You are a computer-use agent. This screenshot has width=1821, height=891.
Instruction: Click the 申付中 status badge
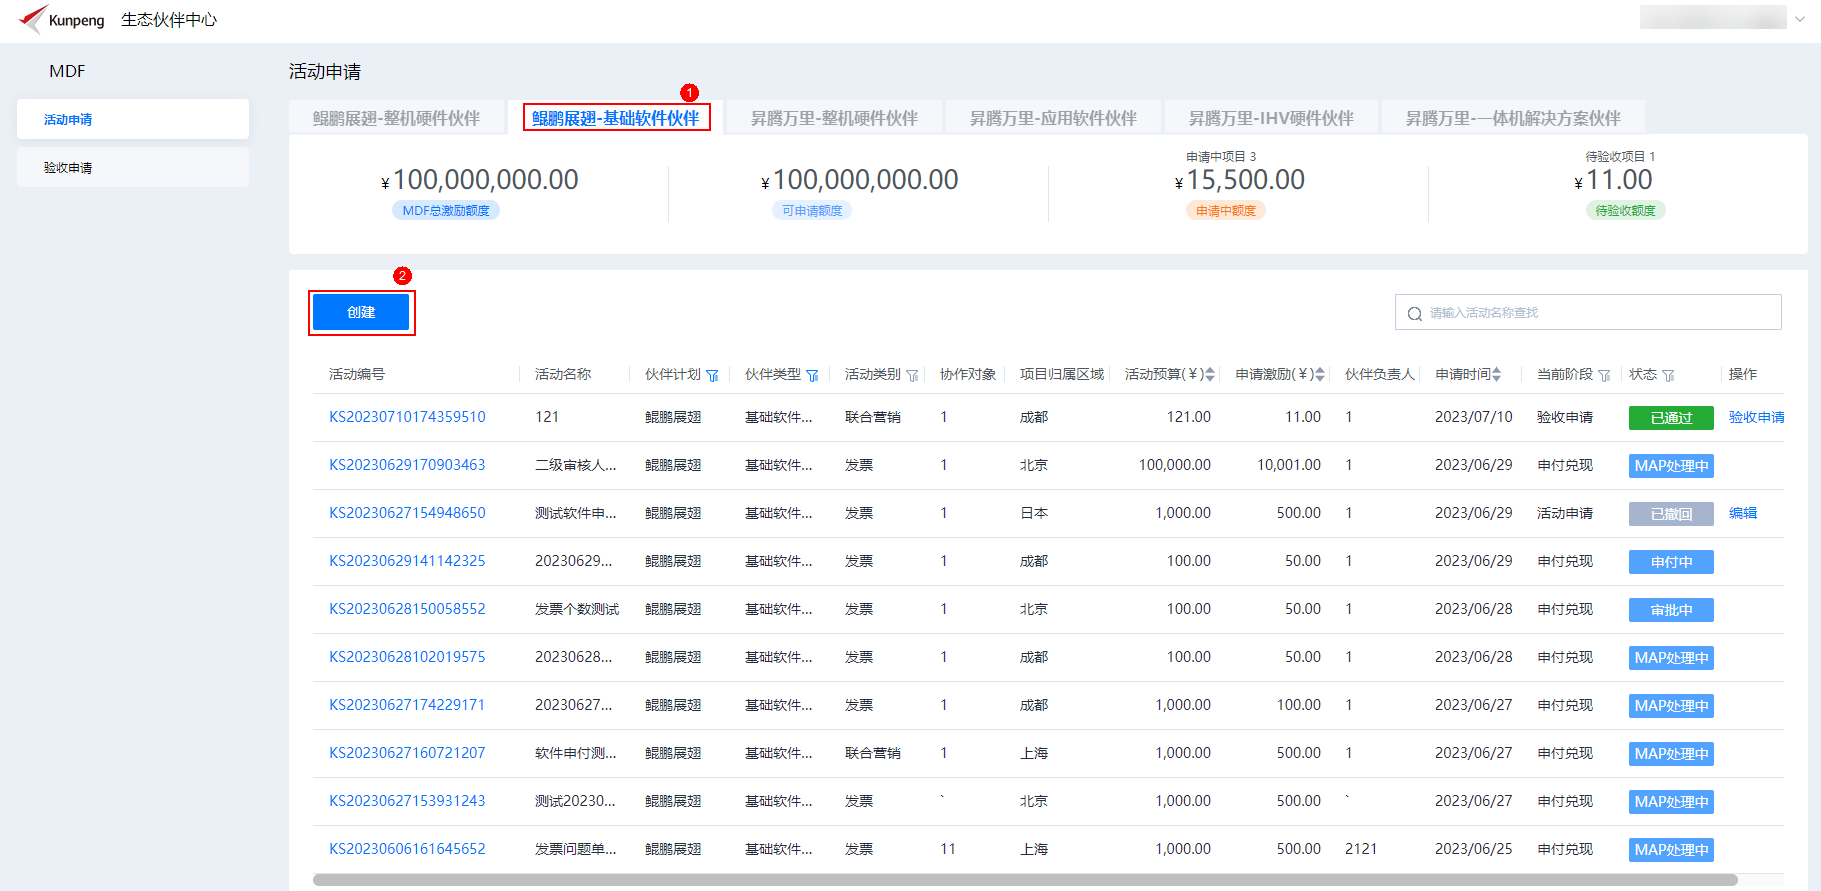click(1671, 562)
